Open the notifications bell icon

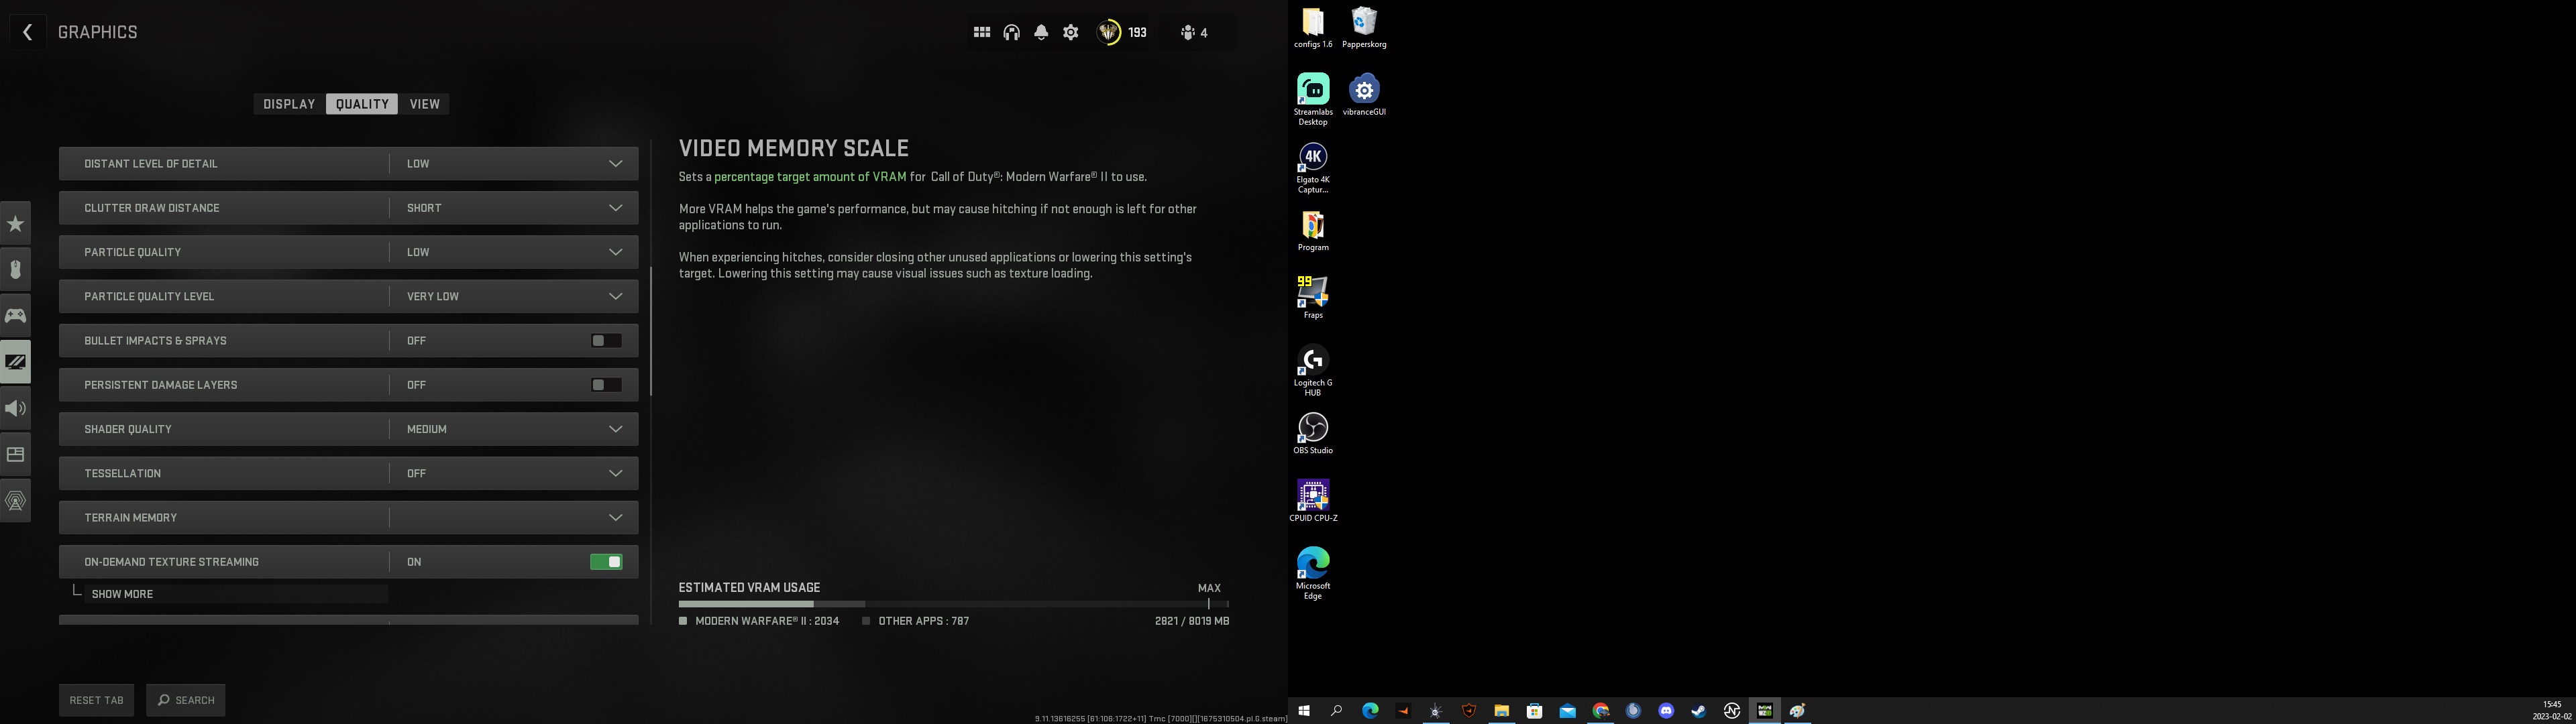click(1041, 33)
